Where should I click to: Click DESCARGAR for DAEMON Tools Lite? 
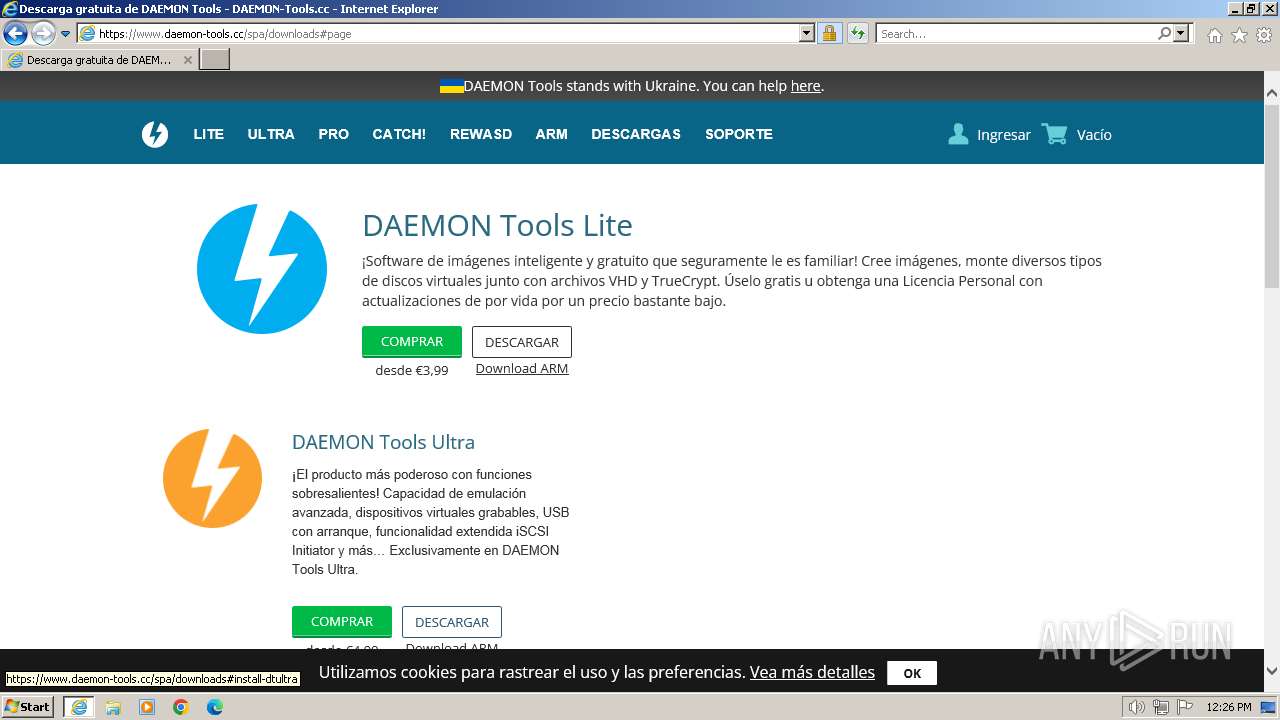522,342
